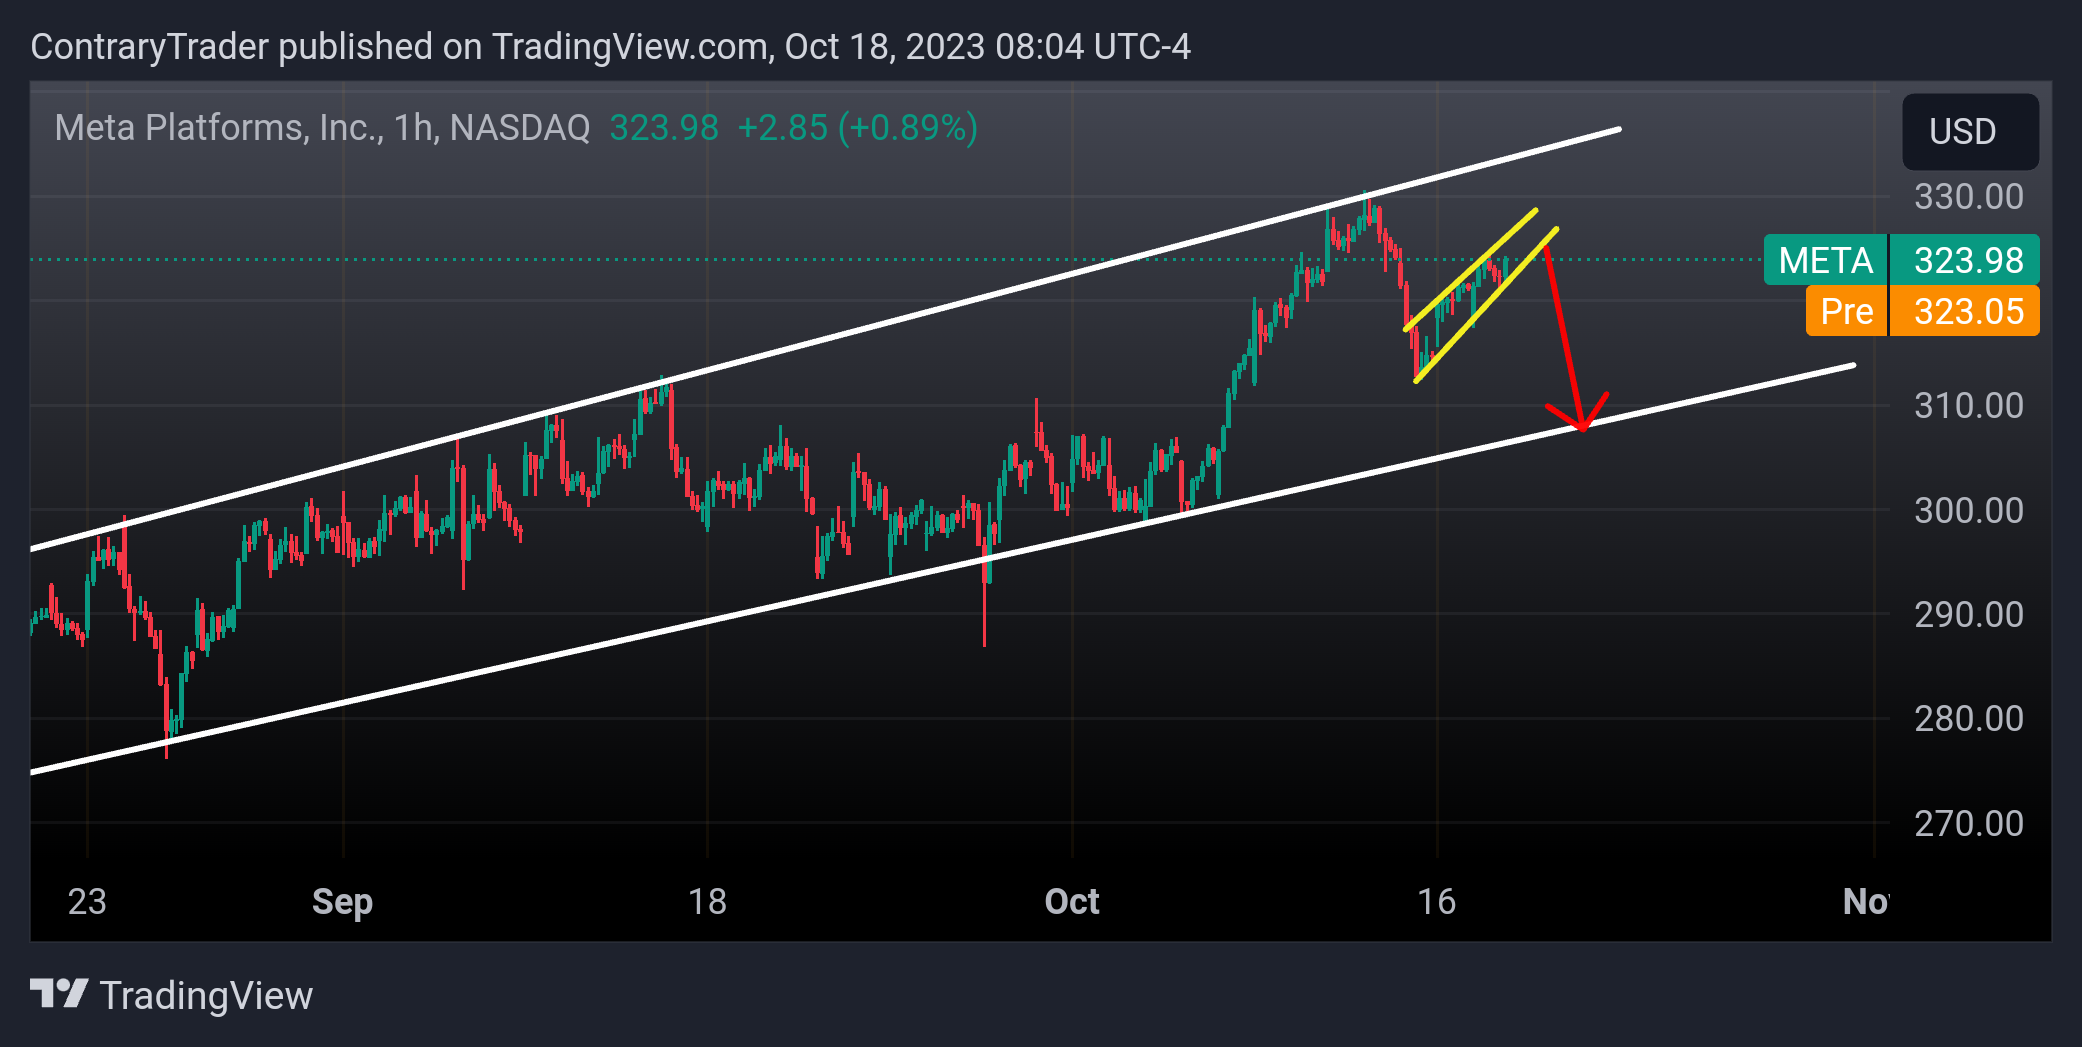Click the 280.00 price axis label
The image size is (2082, 1047).
coord(1968,718)
